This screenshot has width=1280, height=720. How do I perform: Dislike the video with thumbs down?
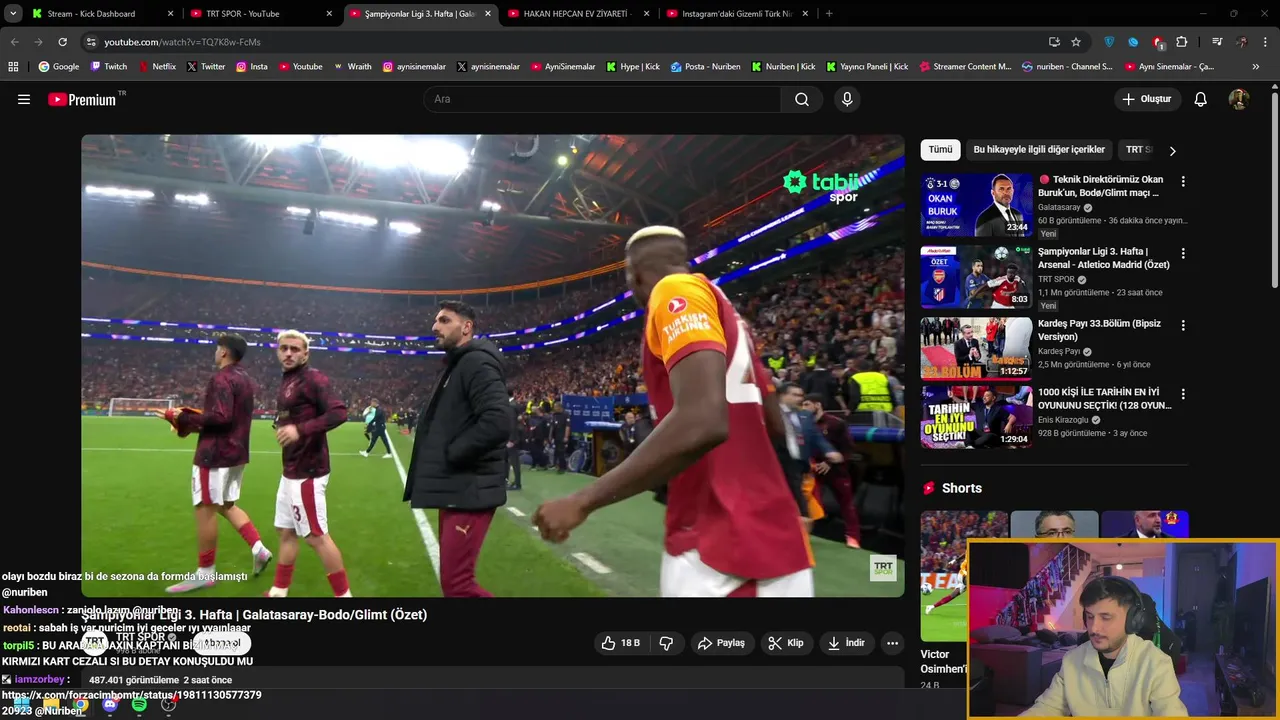666,643
